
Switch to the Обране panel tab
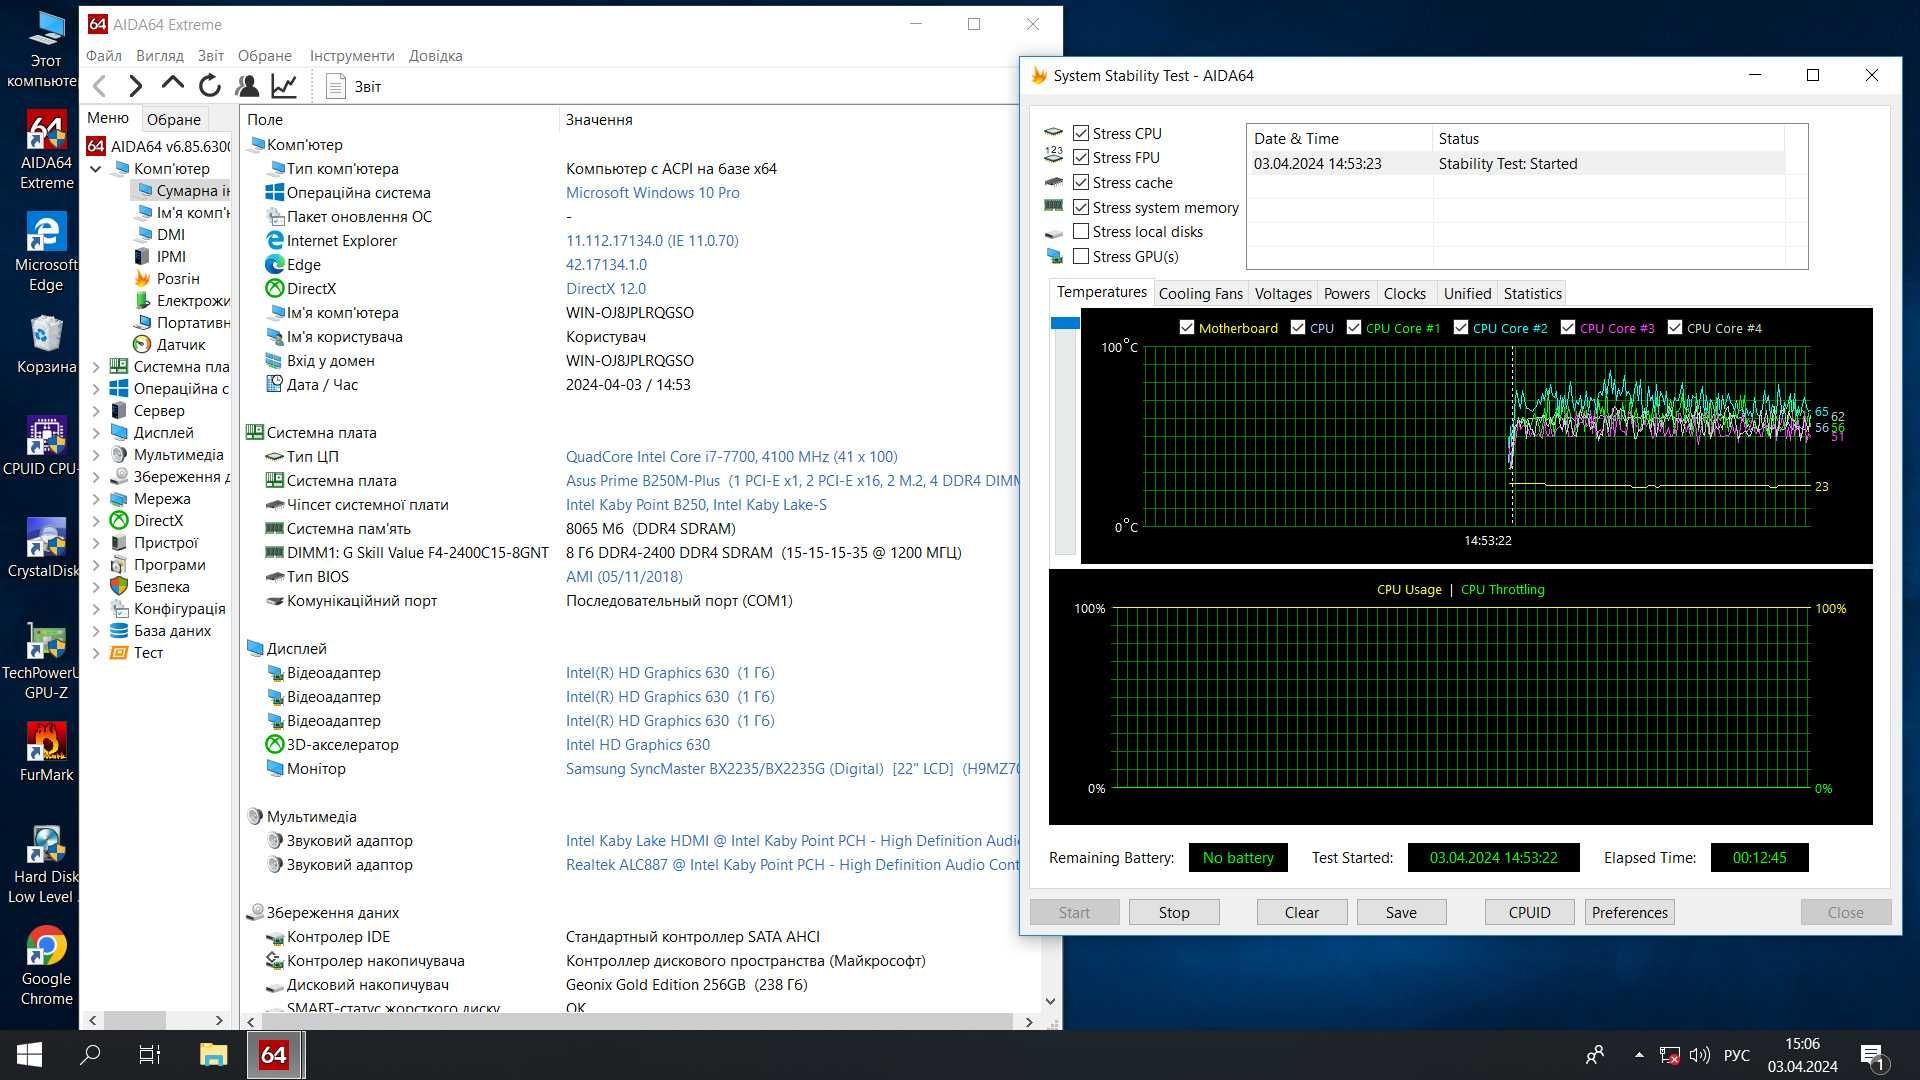174,119
